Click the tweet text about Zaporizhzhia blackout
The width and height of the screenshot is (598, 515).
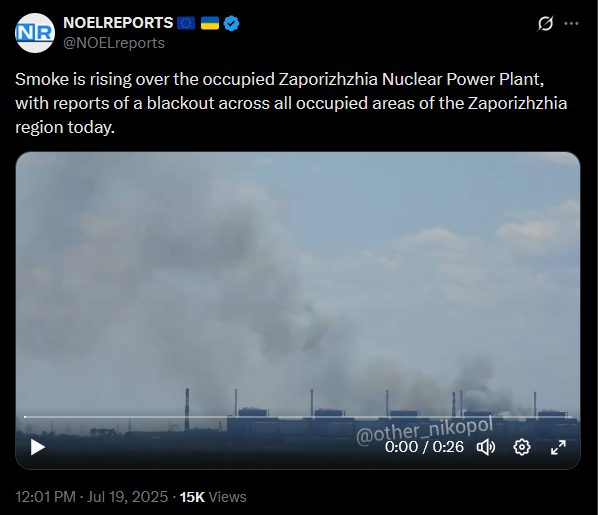[291, 103]
